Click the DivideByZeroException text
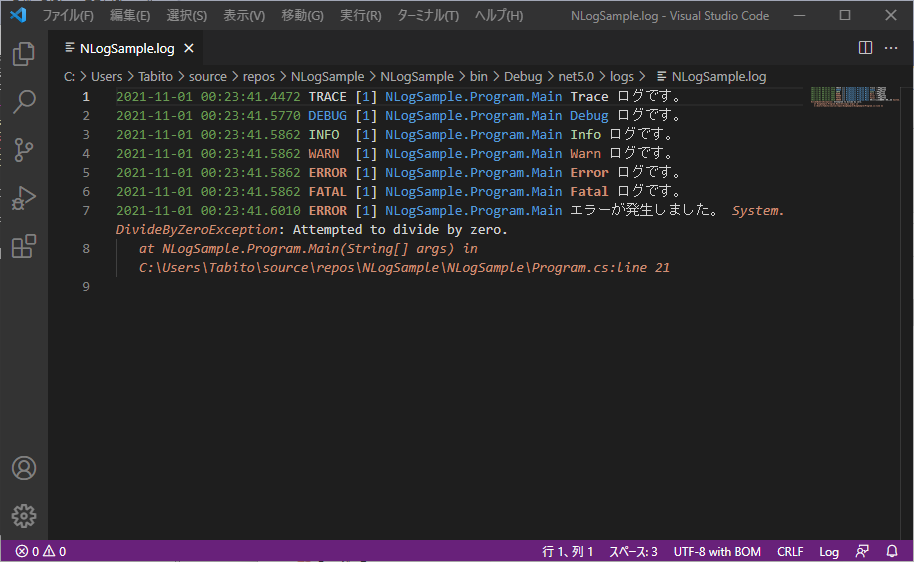The width and height of the screenshot is (914, 562). pyautogui.click(x=196, y=230)
